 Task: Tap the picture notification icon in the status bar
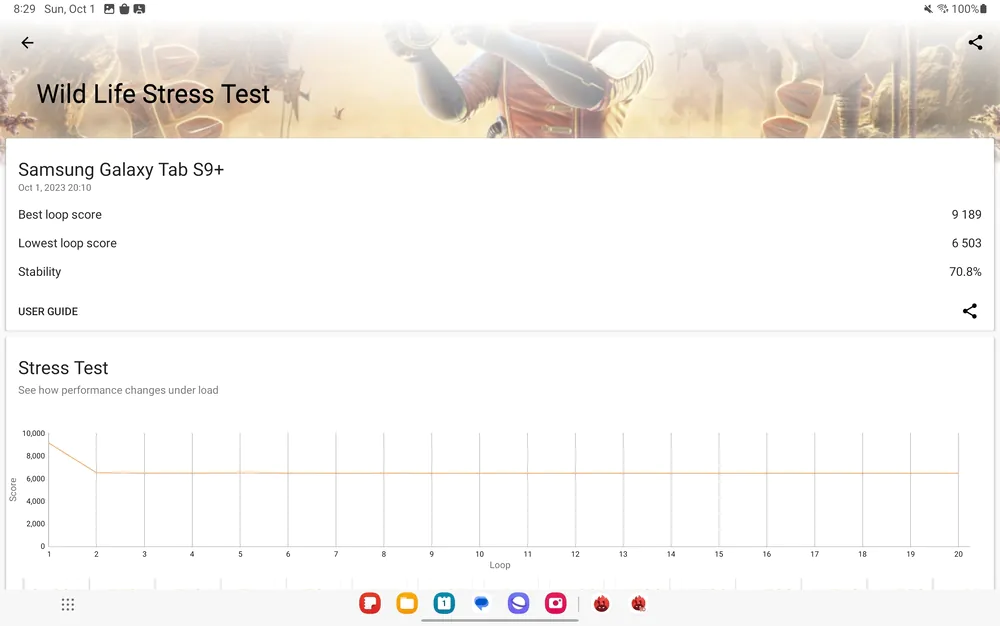coord(109,9)
